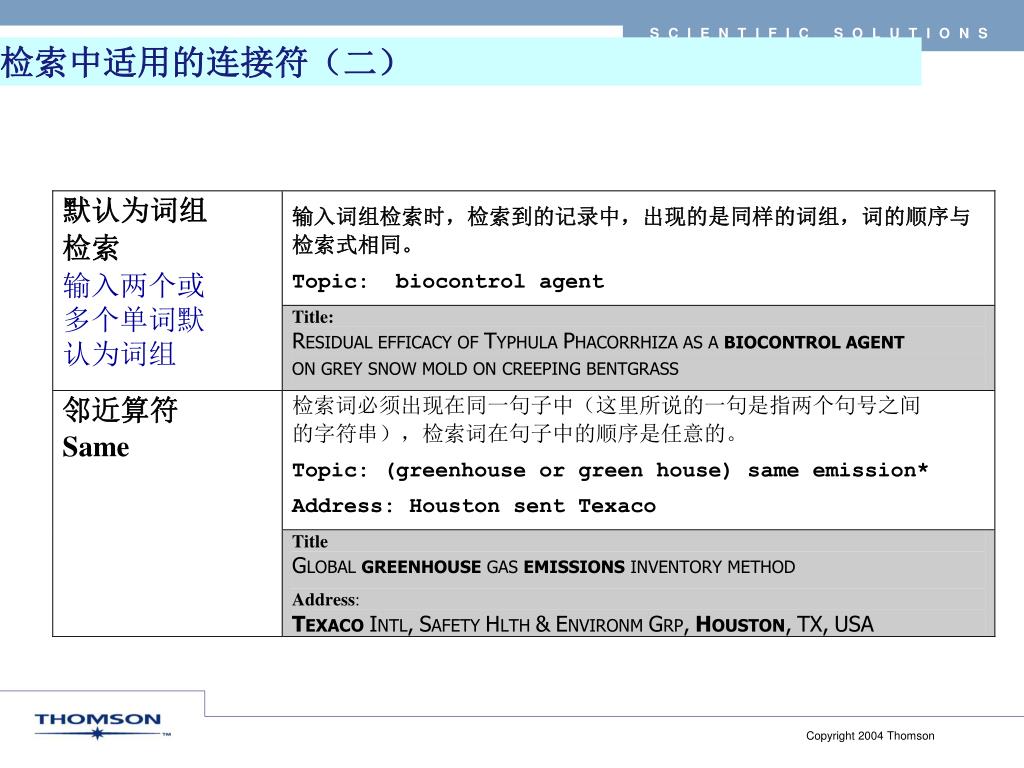Click the bold BIOCONTROL AGENT result text
The image size is (1024, 768).
click(x=814, y=342)
